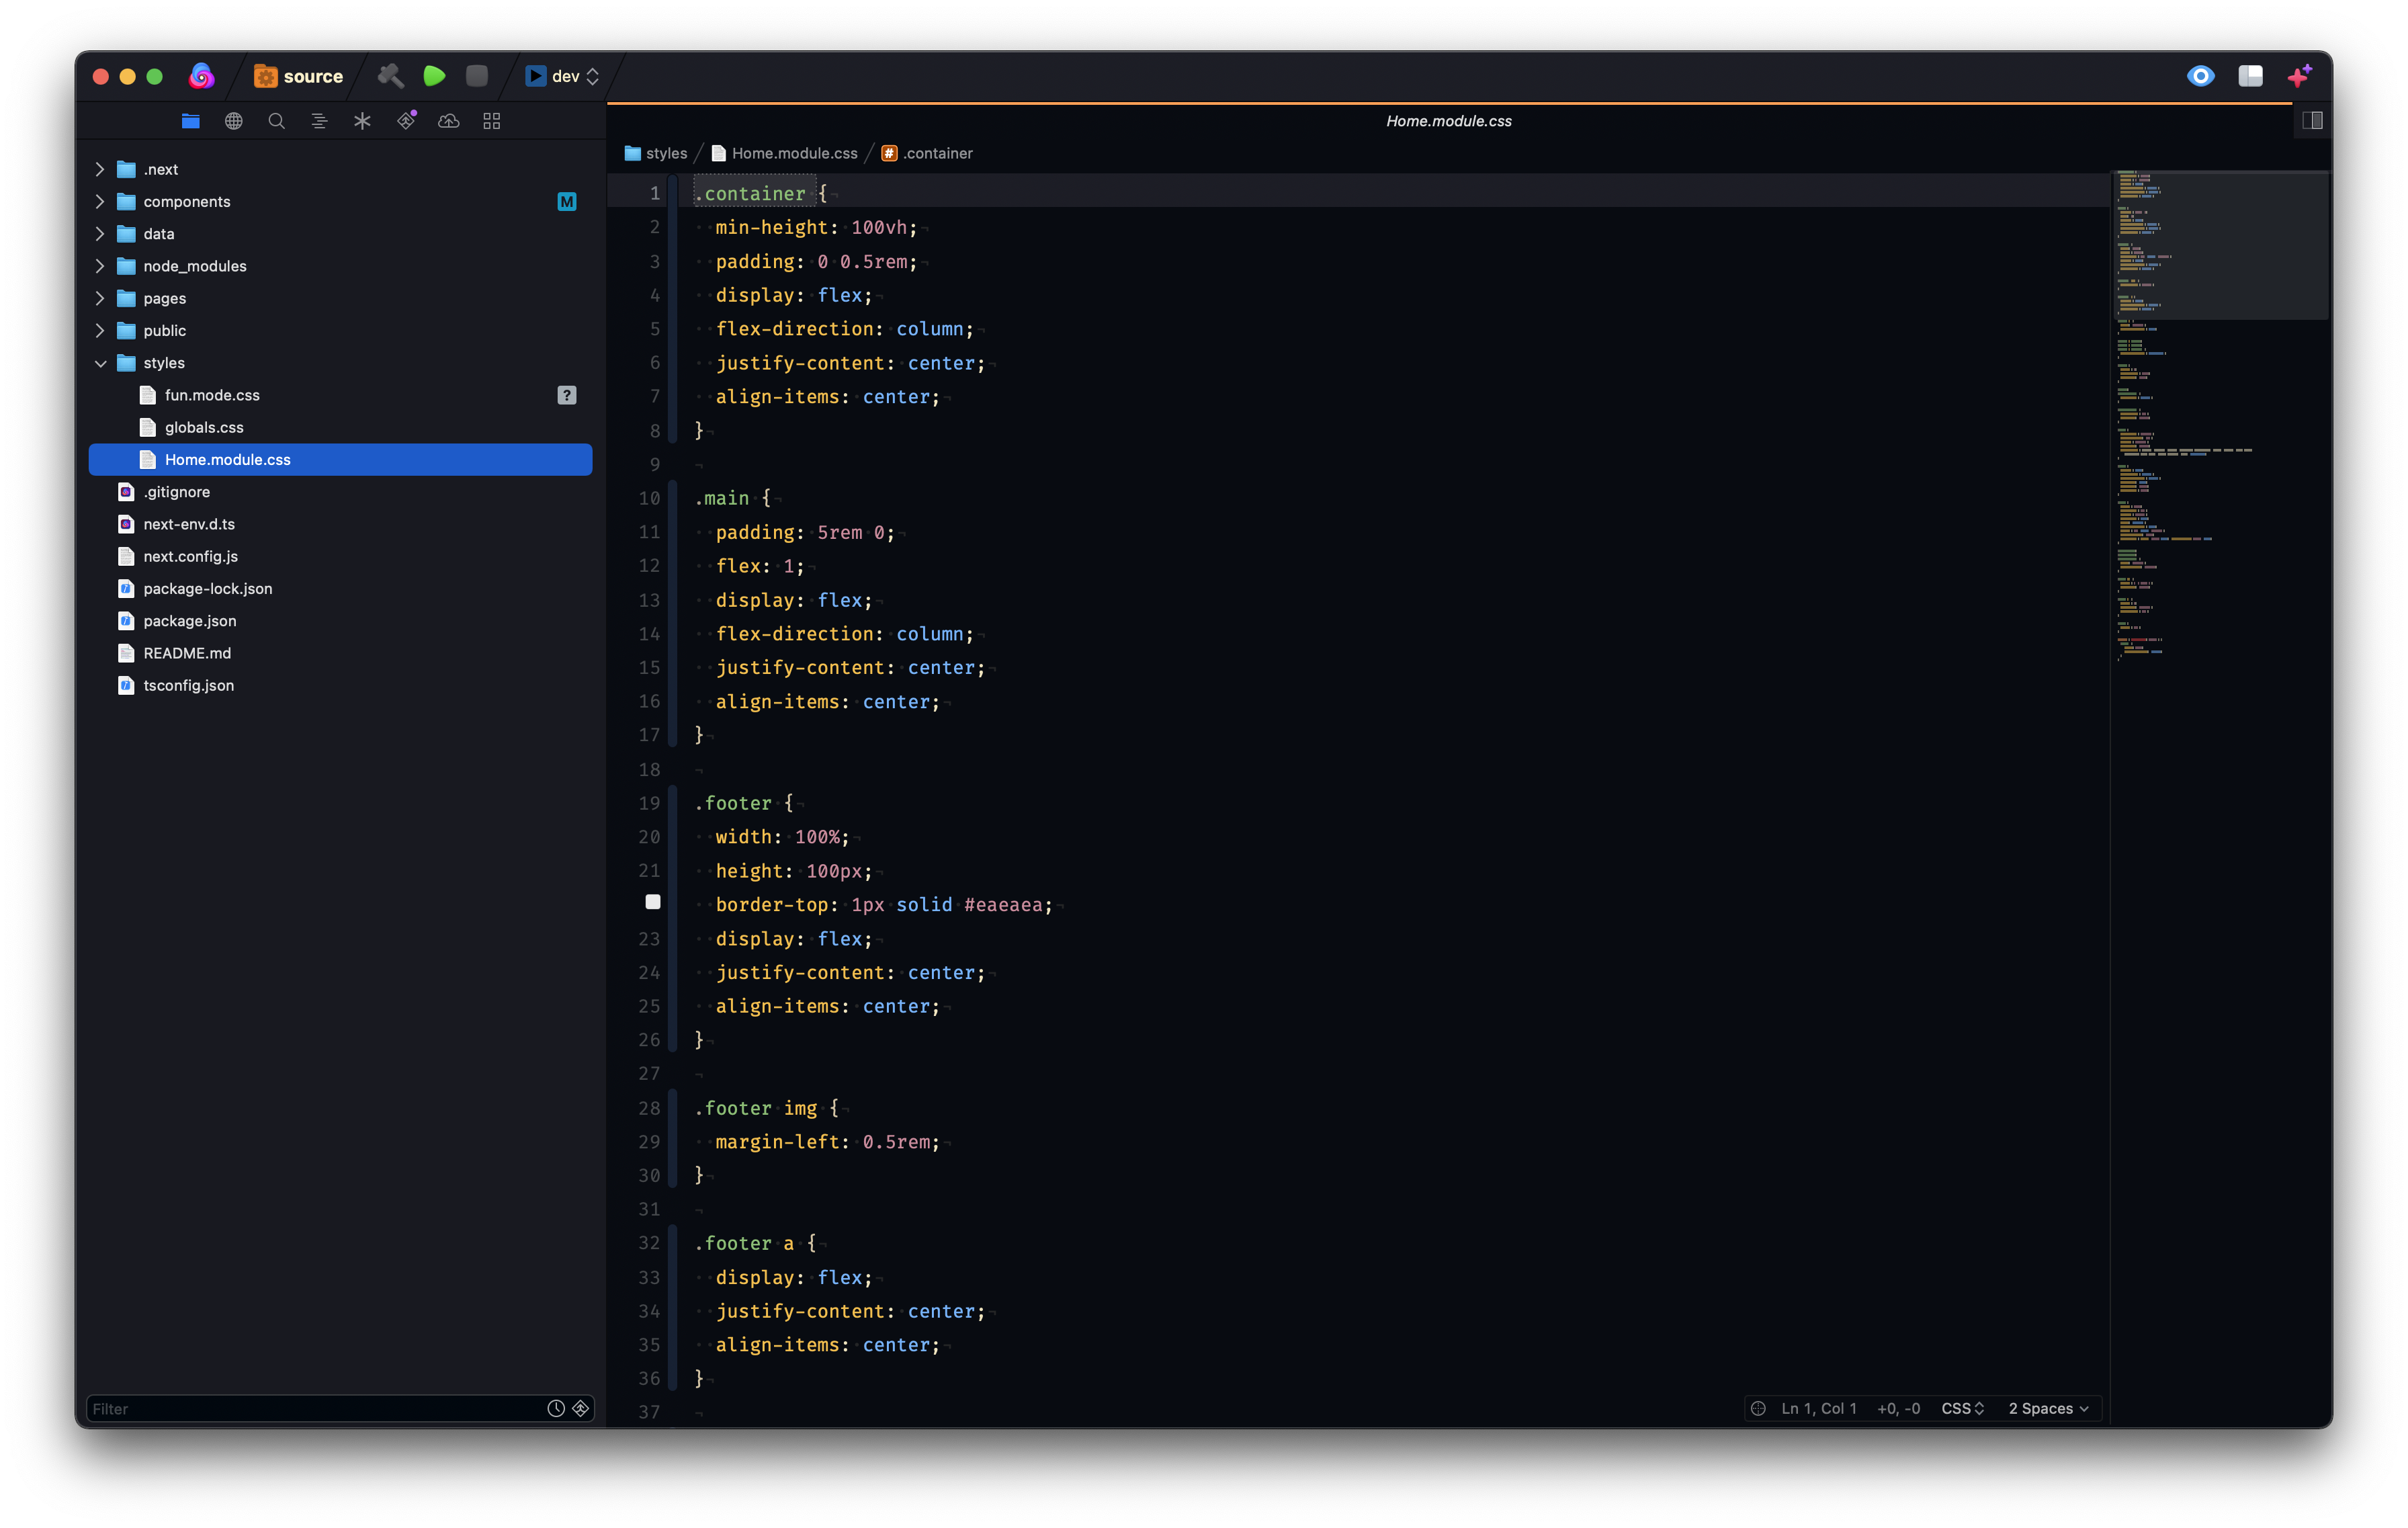Select globals.css in the file tree
The width and height of the screenshot is (2408, 1528).
[204, 427]
